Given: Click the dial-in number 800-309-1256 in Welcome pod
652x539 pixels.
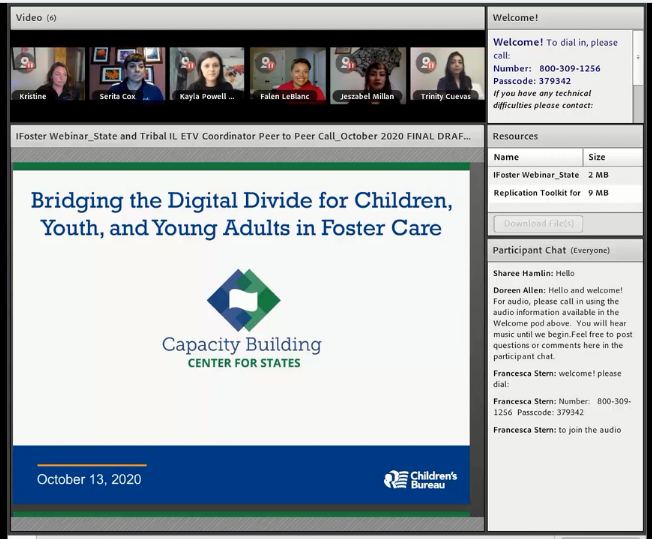Looking at the screenshot, I should click(570, 69).
